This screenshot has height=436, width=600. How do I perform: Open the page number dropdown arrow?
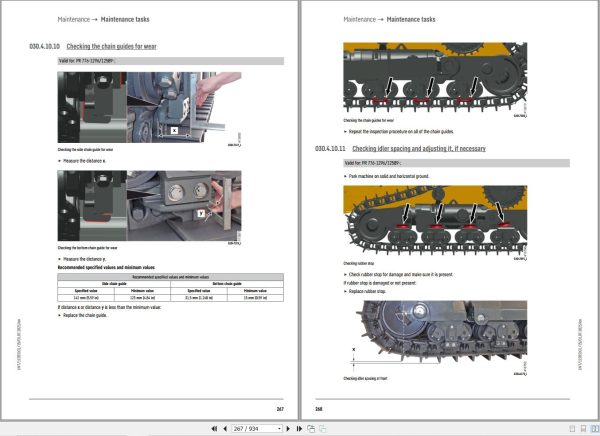pyautogui.click(x=280, y=429)
